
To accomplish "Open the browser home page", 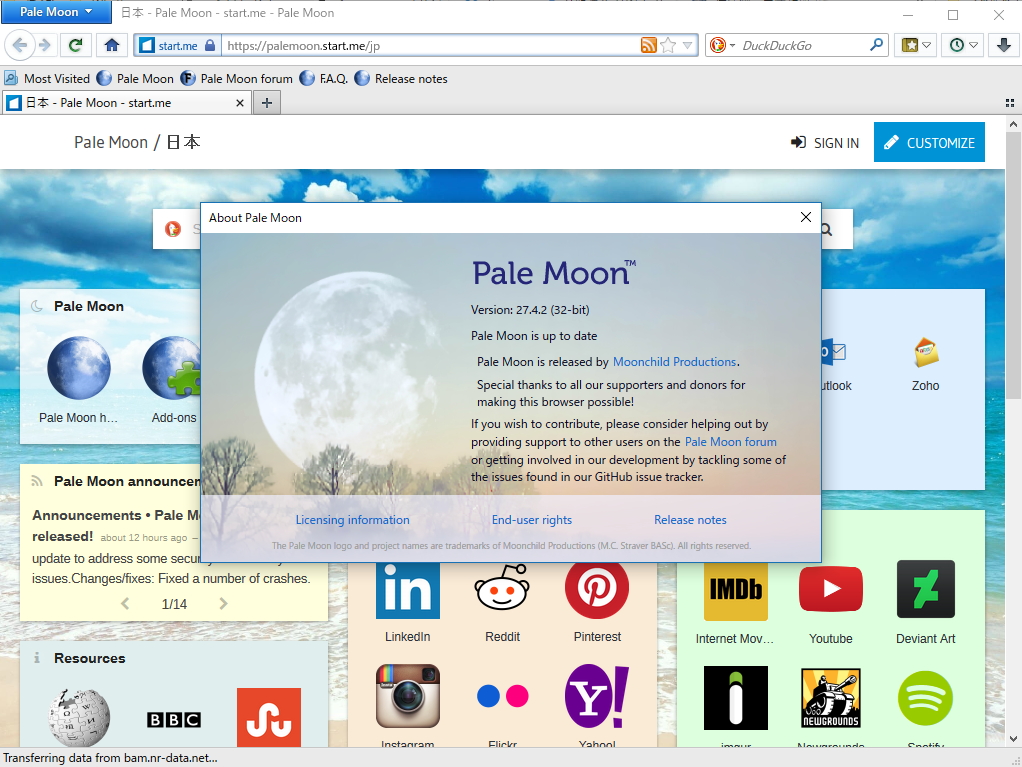I will (112, 45).
